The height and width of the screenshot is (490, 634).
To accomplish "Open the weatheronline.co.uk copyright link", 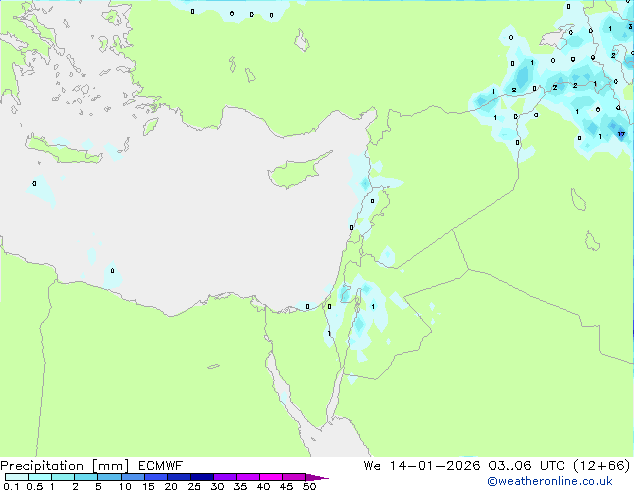I will [x=550, y=481].
